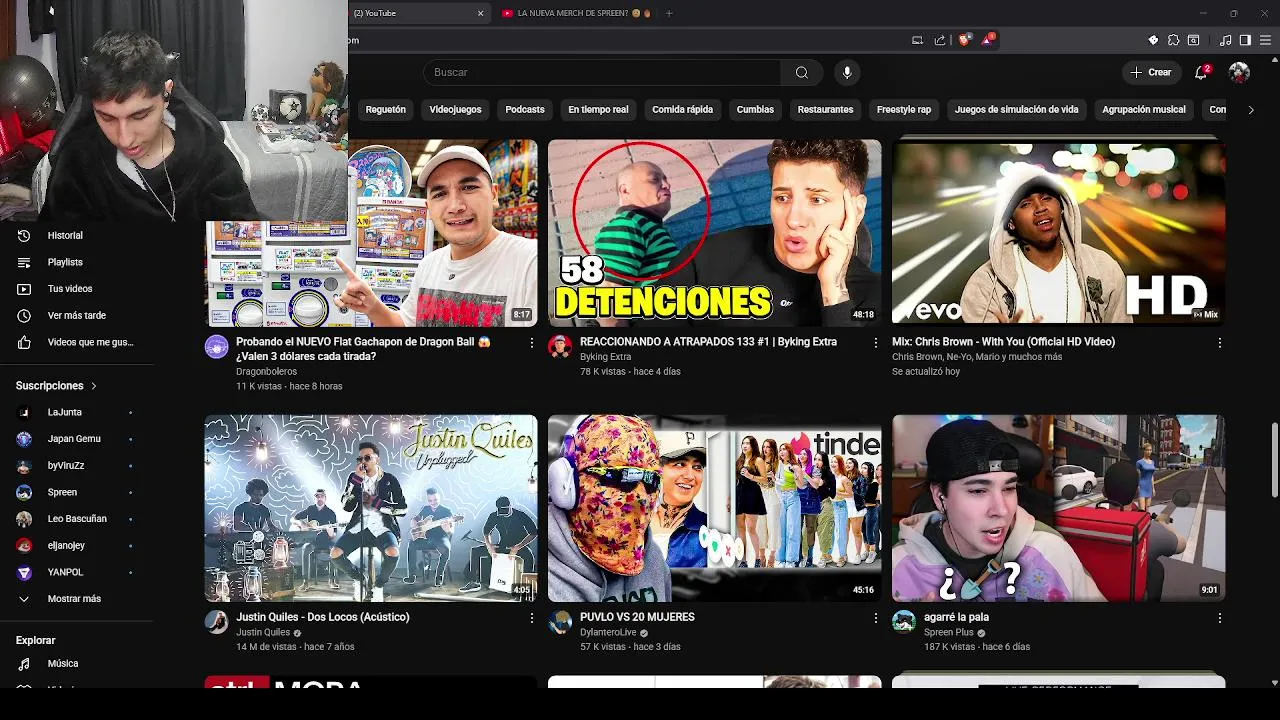Open the DylanteroLive channel link
Image resolution: width=1280 pixels, height=720 pixels.
click(x=608, y=633)
